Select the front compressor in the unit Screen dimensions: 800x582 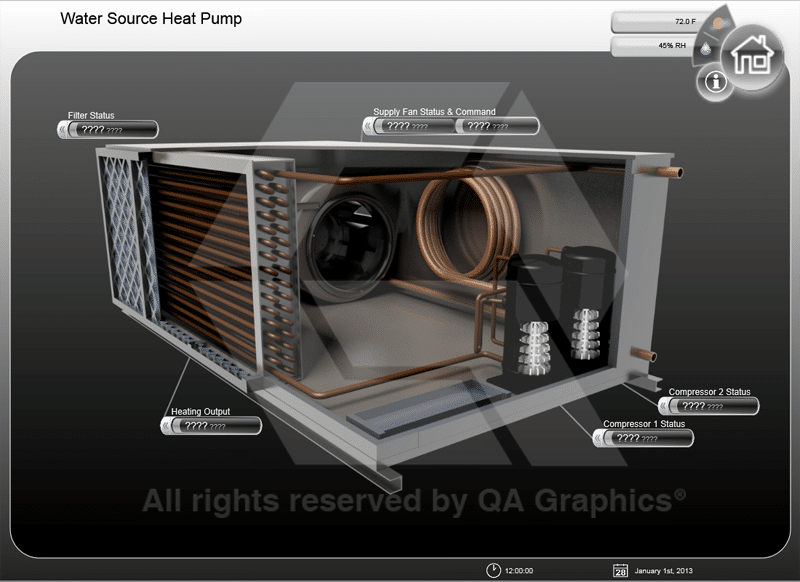(531, 316)
